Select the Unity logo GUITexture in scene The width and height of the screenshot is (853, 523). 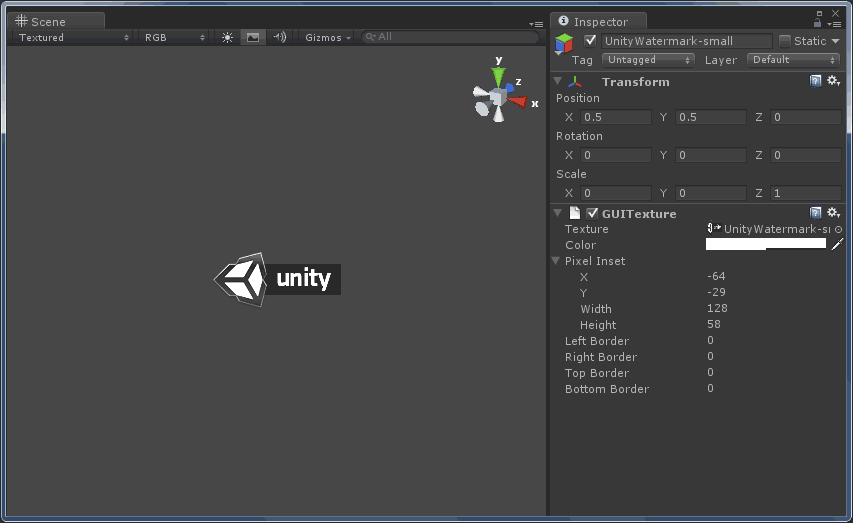click(x=277, y=279)
